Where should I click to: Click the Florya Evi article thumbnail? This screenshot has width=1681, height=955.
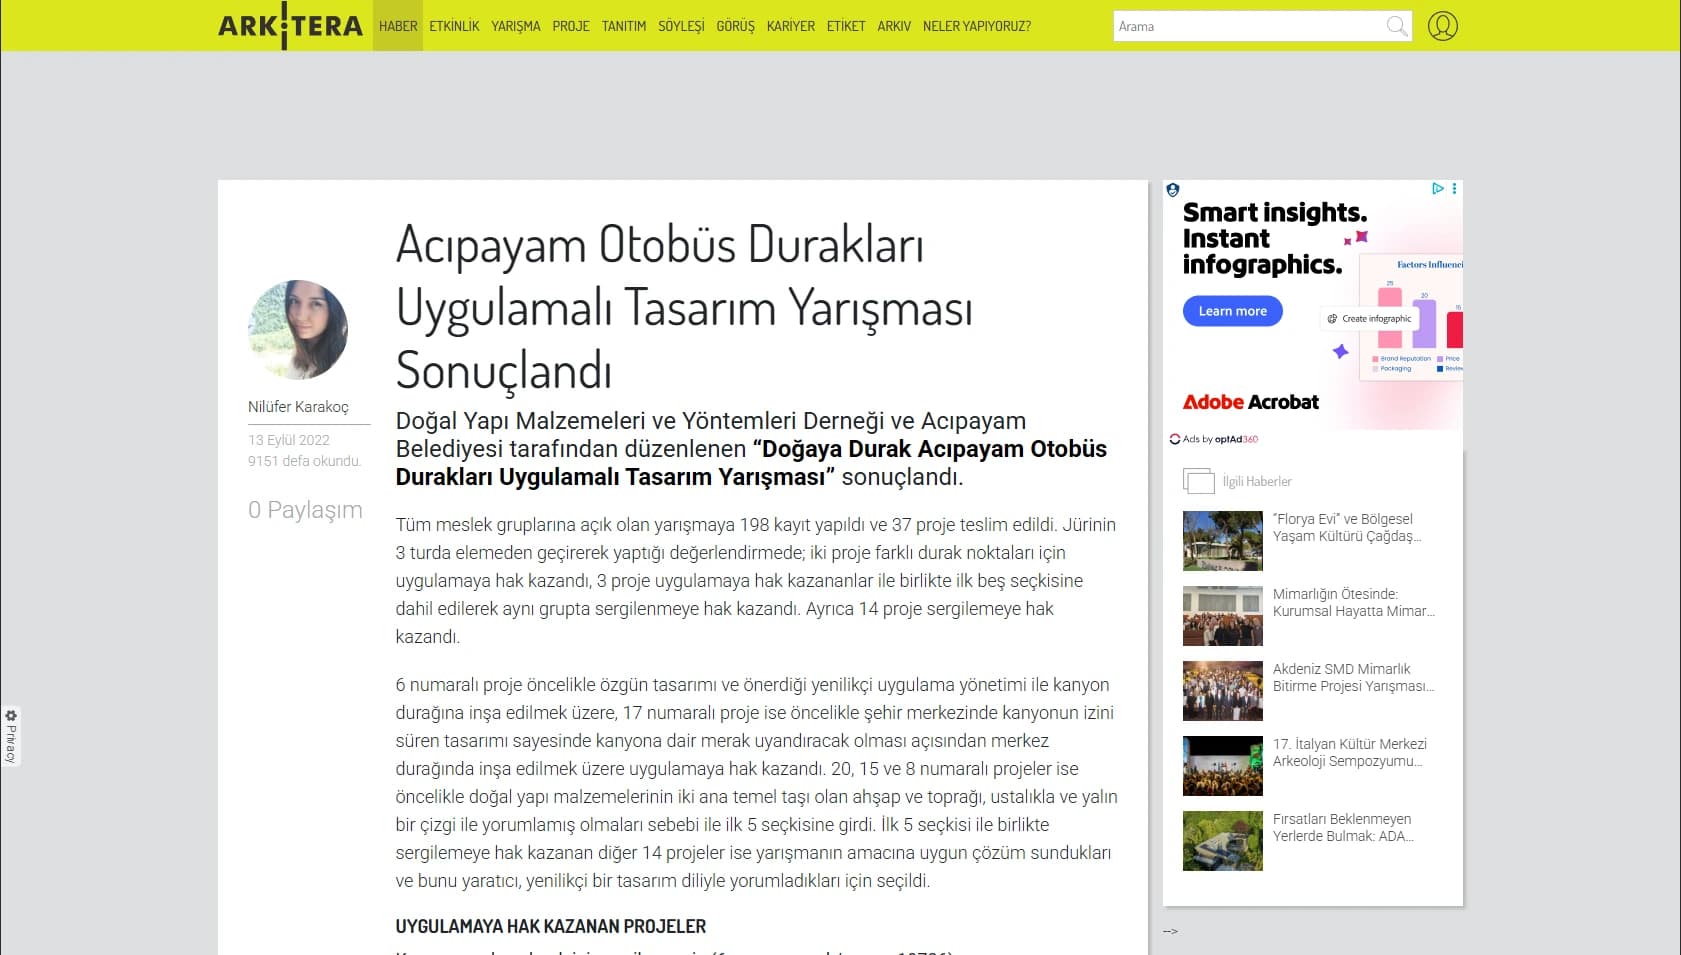[1223, 541]
